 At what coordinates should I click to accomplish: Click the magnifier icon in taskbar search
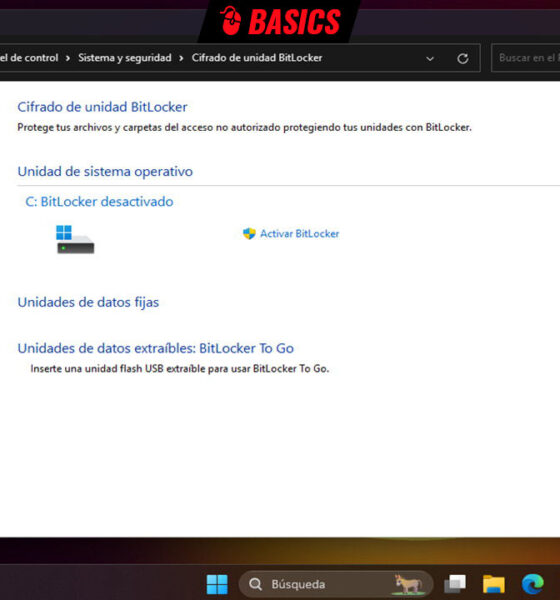[255, 584]
